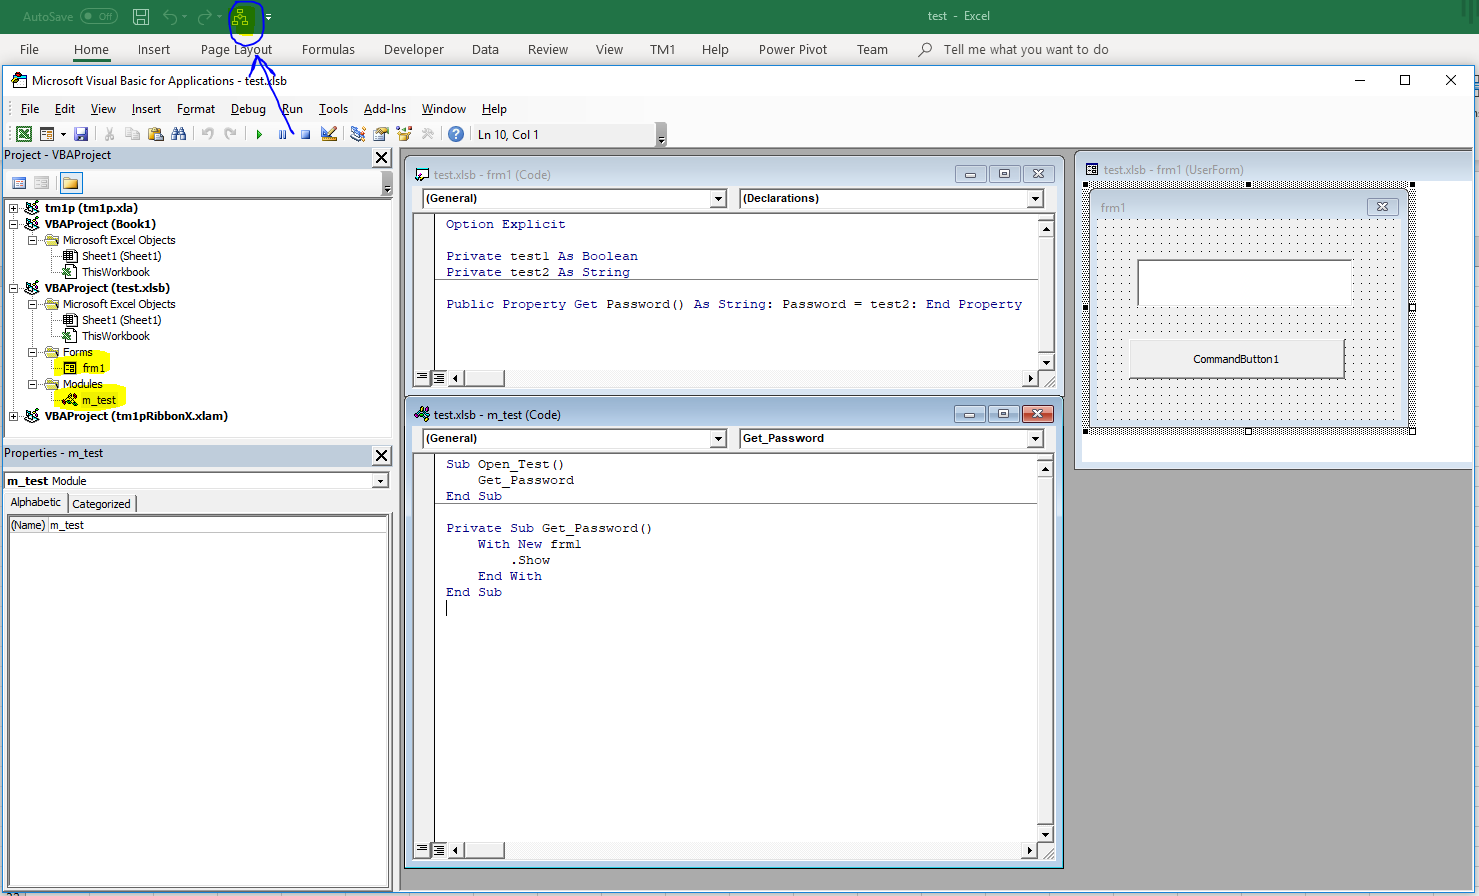Image resolution: width=1479 pixels, height=896 pixels.
Task: Click Excel Save icon in title bar
Action: coord(141,16)
